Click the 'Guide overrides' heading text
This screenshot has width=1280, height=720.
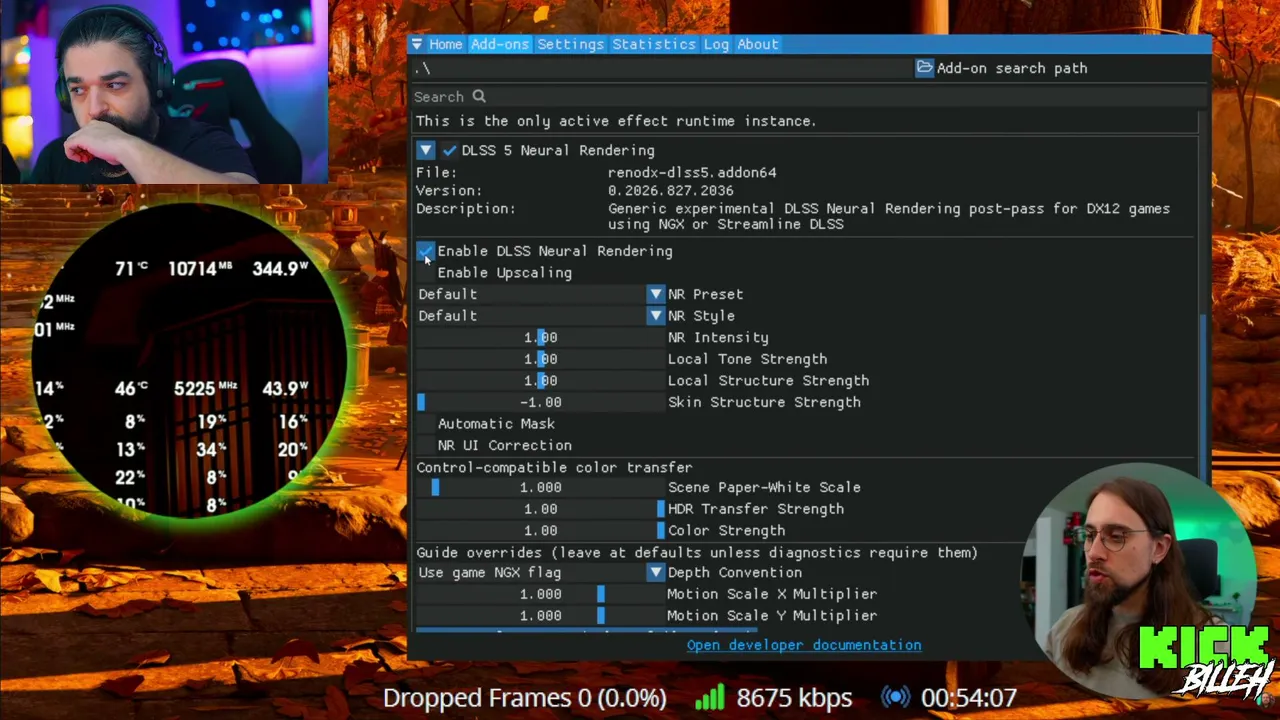pos(697,552)
